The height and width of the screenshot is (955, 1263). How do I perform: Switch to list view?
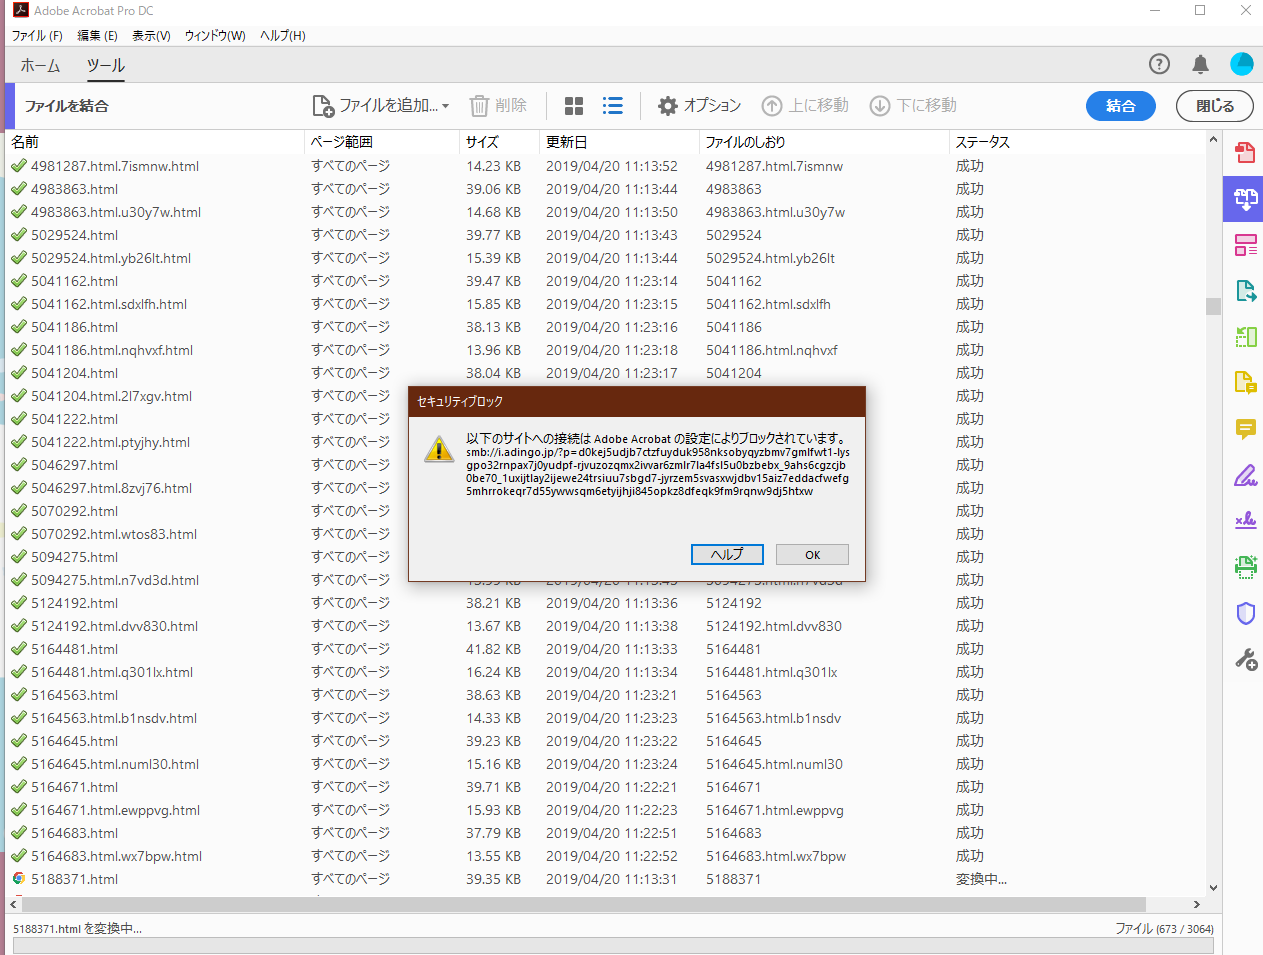point(613,105)
